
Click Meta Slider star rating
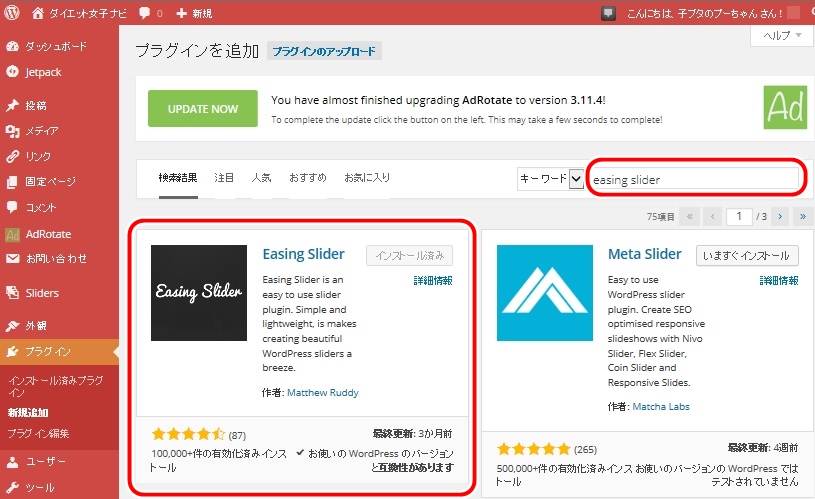533,449
